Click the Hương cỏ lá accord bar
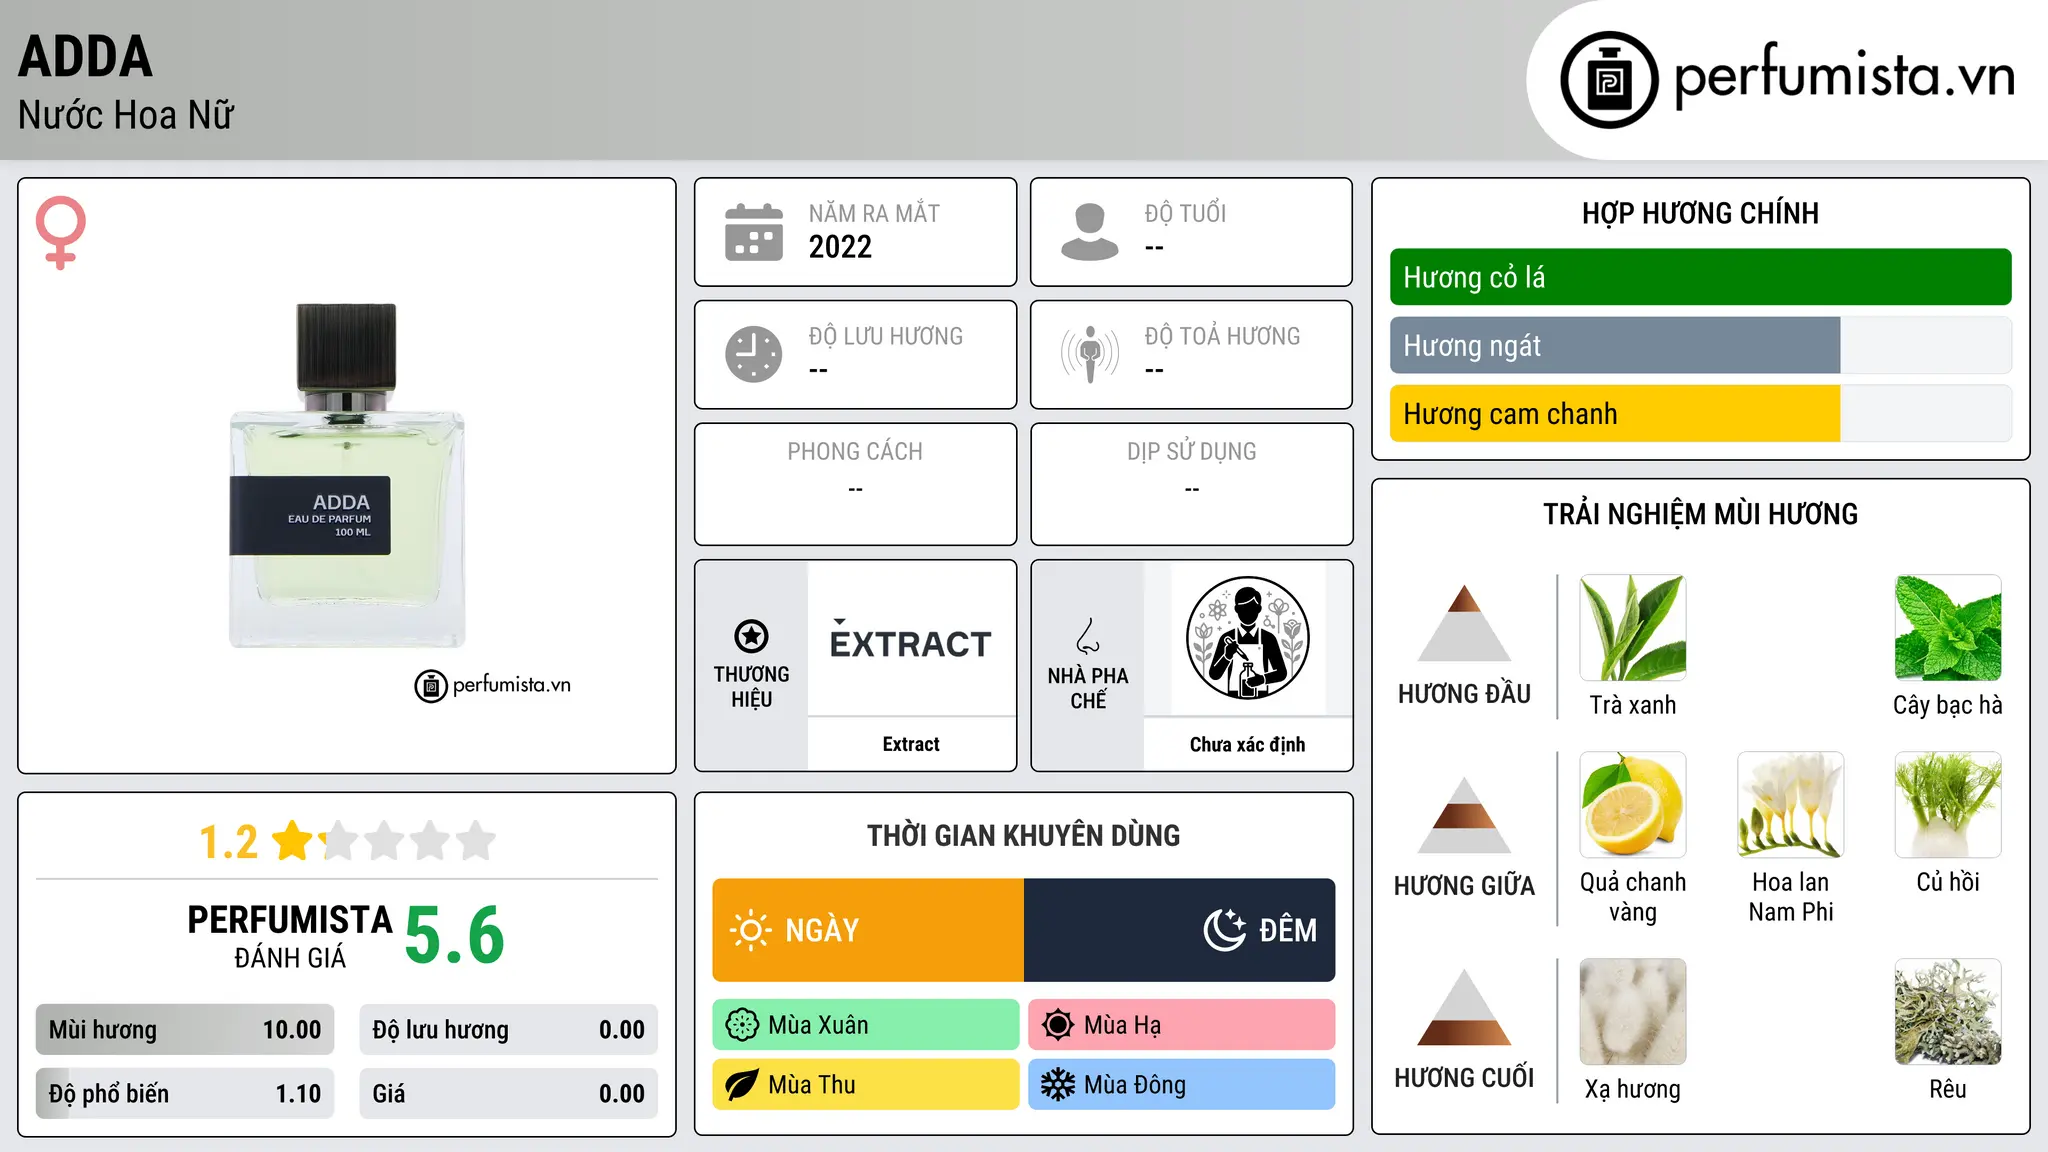The width and height of the screenshot is (2048, 1152). point(1701,277)
